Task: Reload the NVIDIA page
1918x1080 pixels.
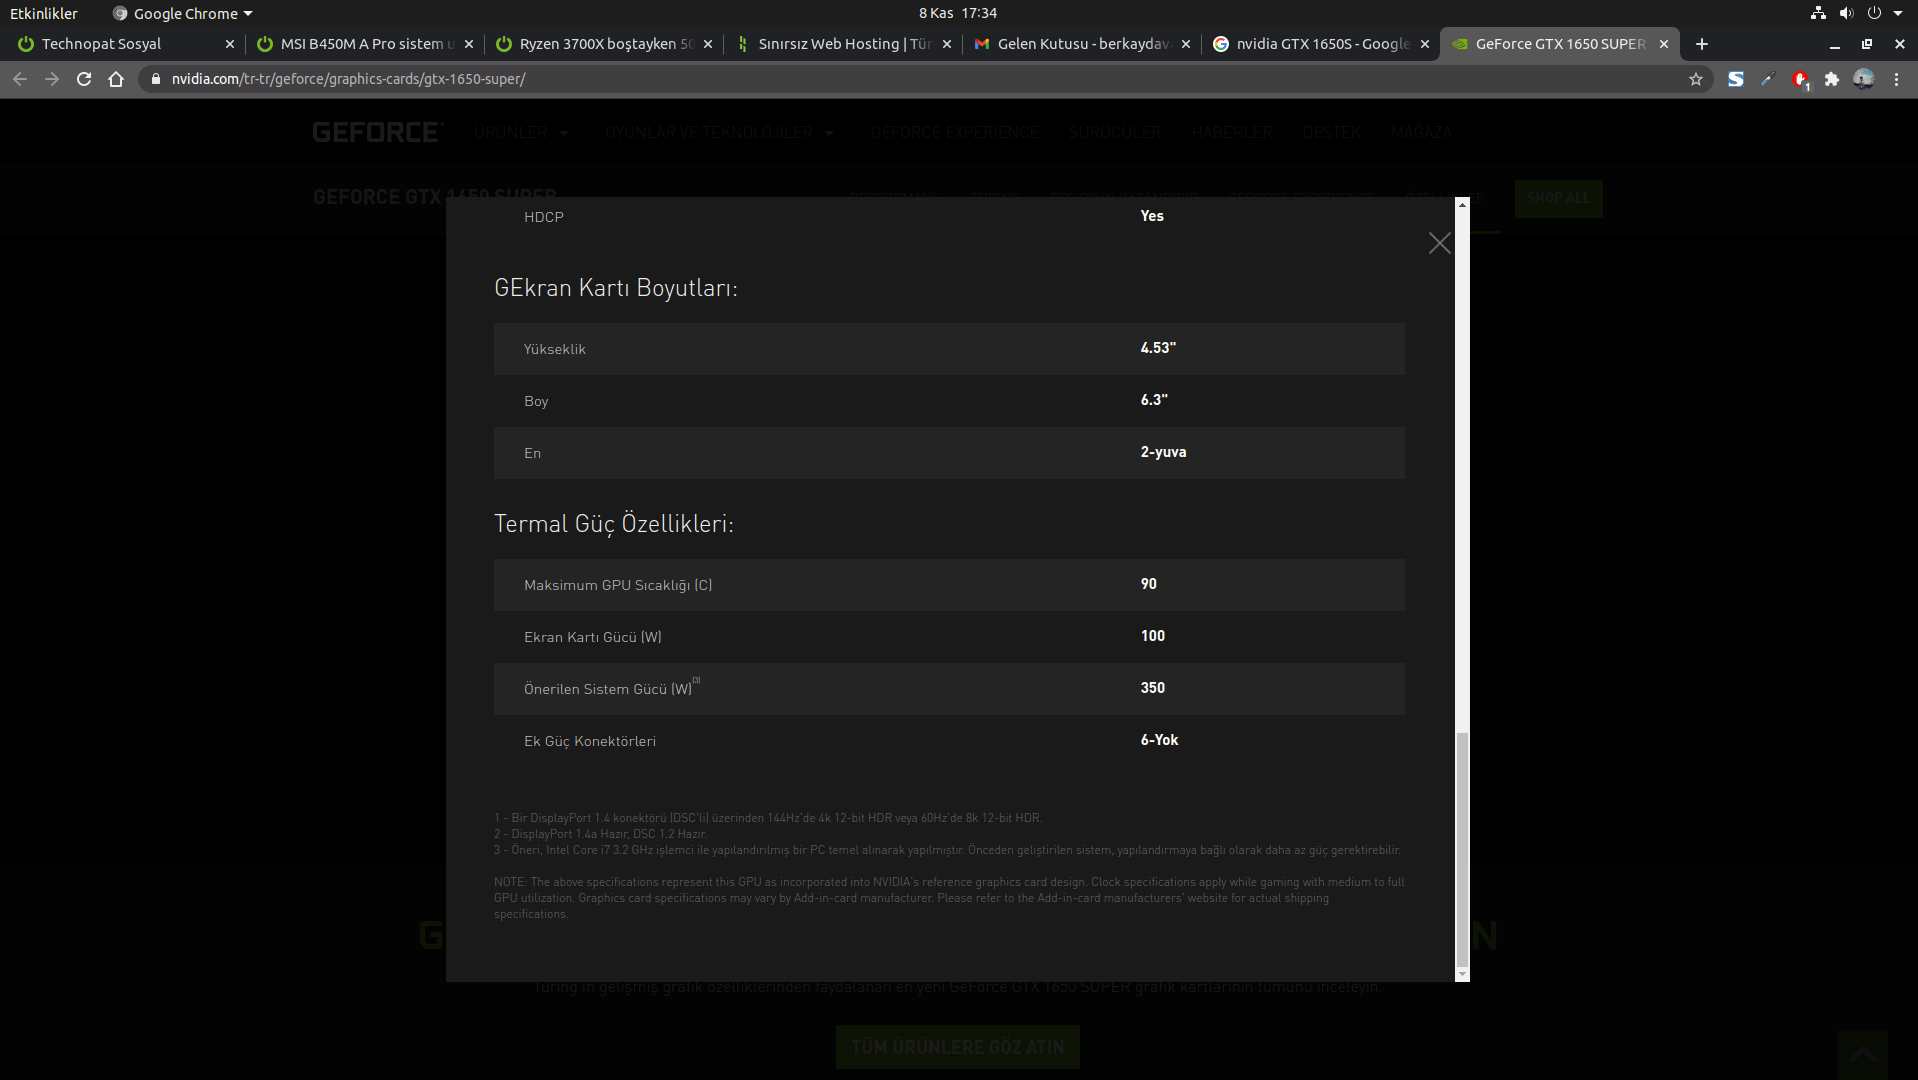Action: point(84,79)
